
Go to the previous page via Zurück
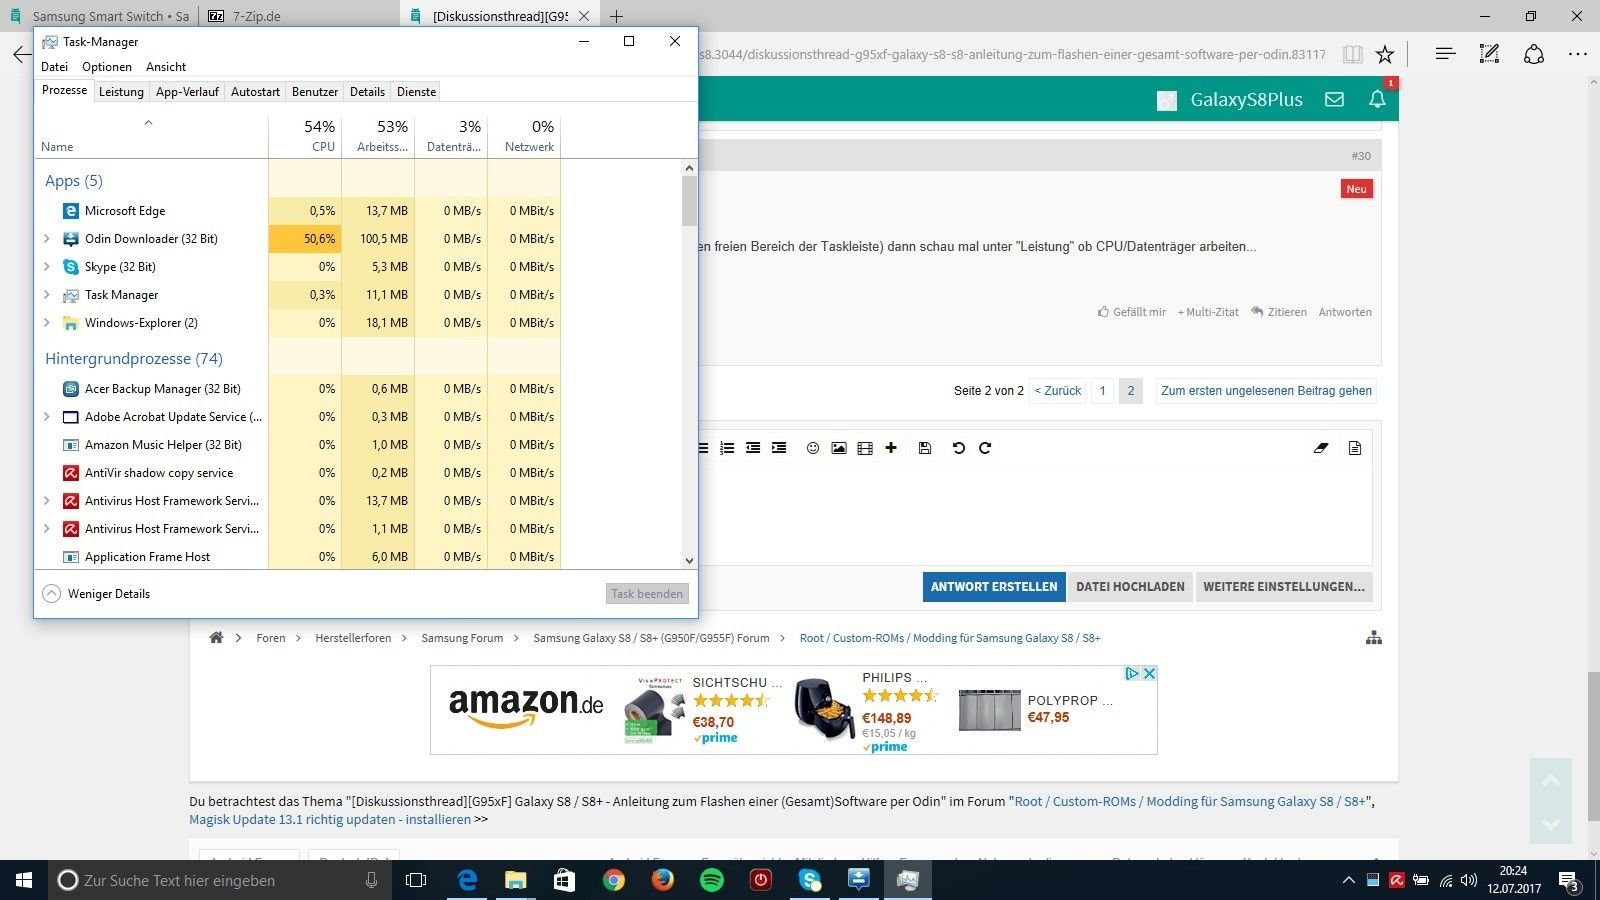click(x=1058, y=391)
